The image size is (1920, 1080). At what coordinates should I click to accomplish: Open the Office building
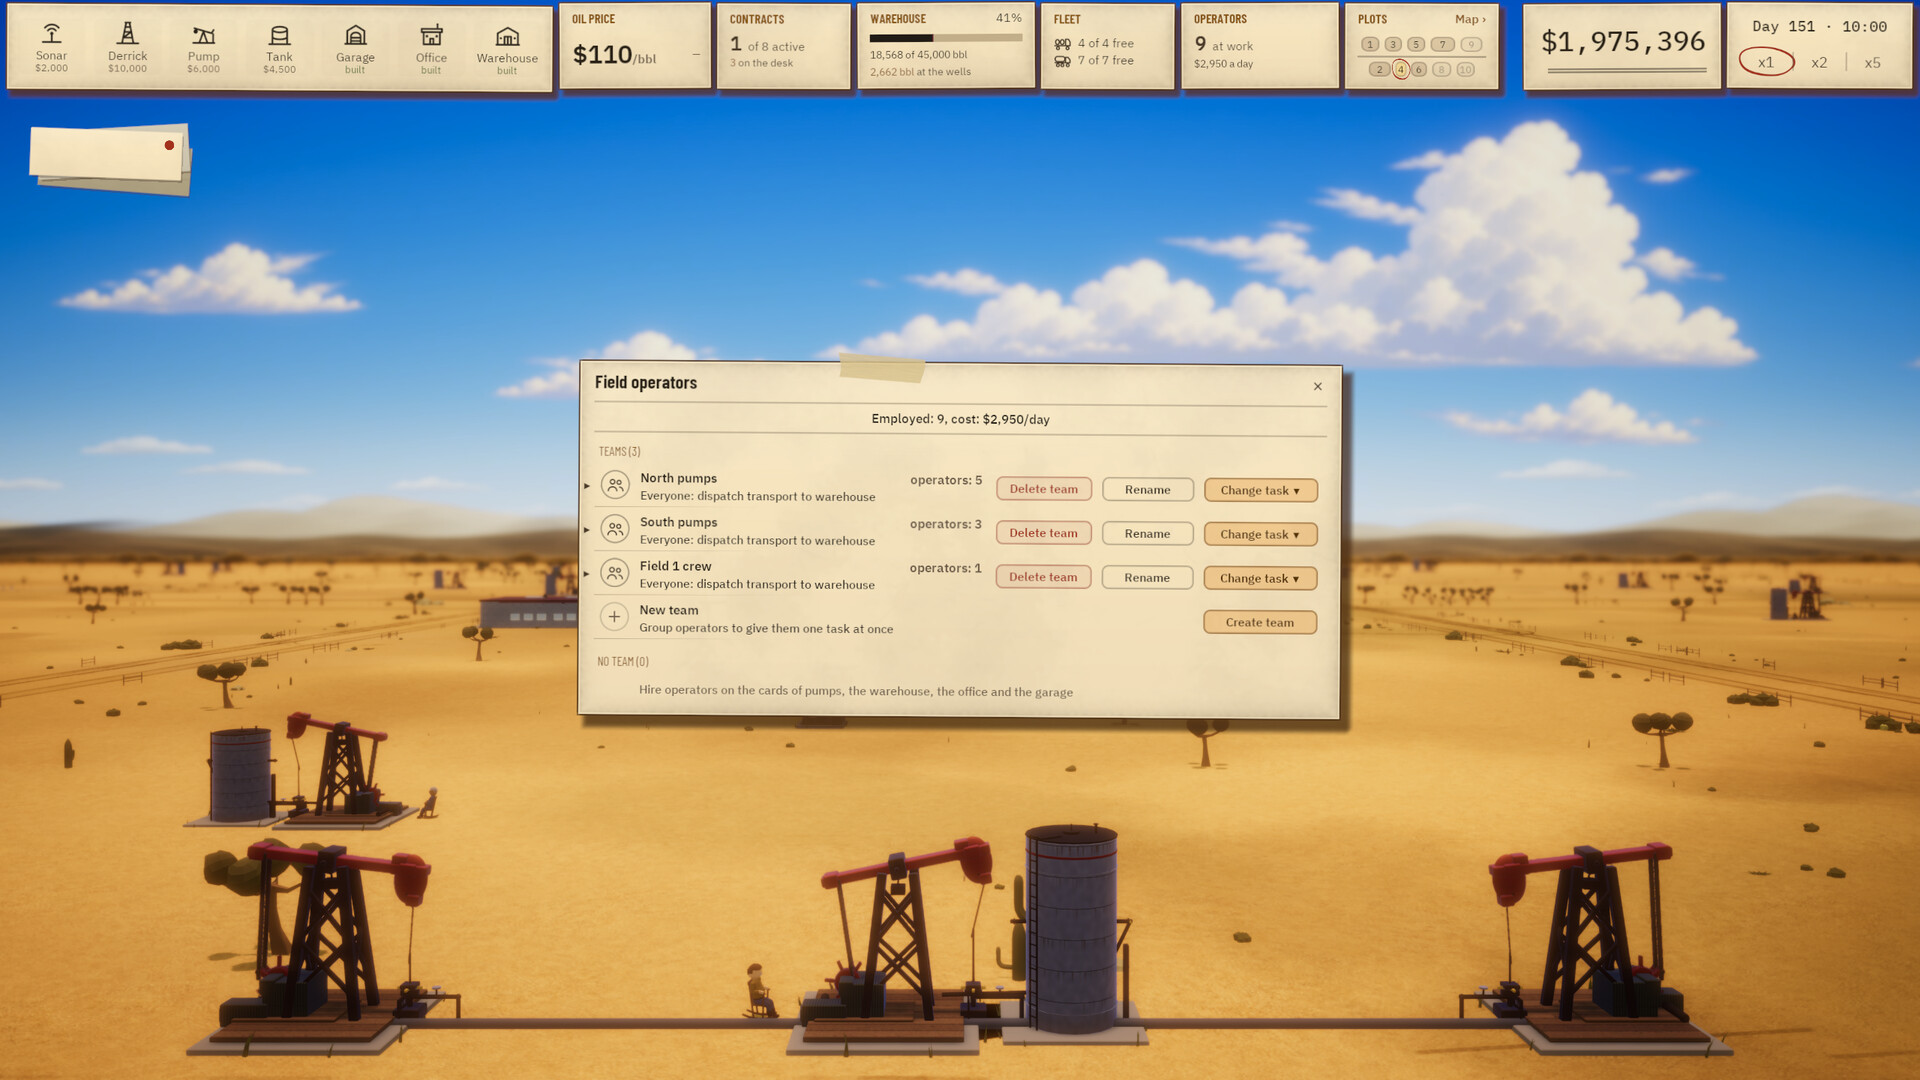(x=431, y=47)
